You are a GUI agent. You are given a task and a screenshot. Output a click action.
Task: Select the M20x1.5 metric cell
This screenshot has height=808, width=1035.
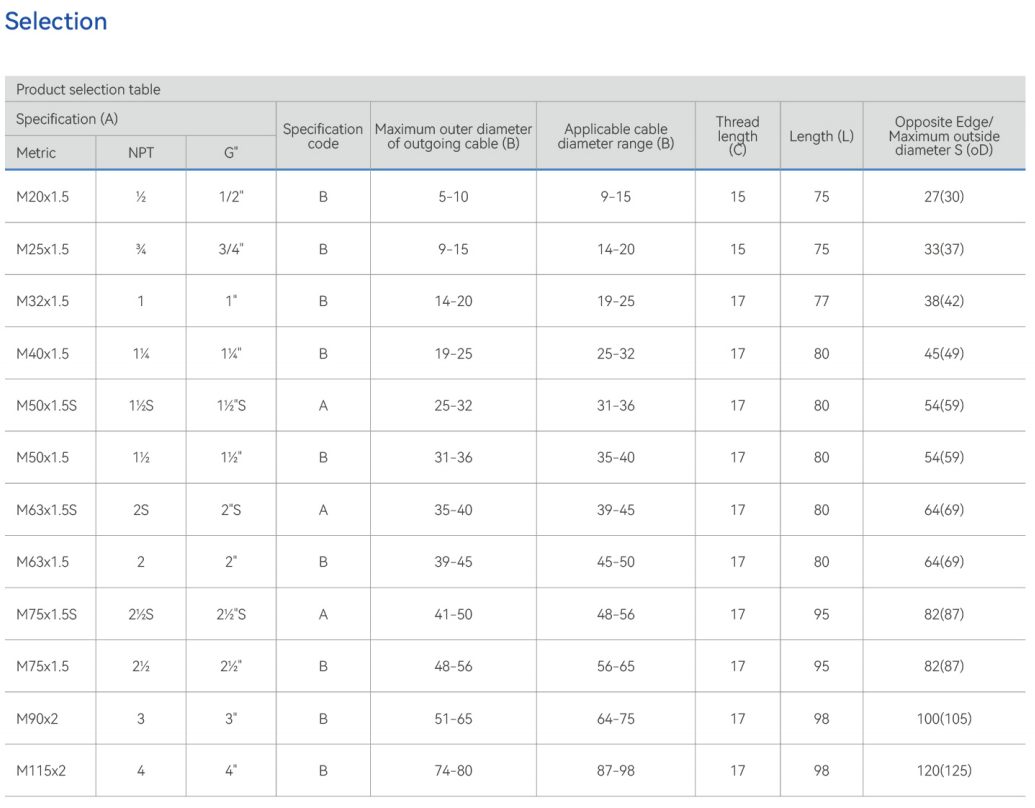[x=42, y=197]
